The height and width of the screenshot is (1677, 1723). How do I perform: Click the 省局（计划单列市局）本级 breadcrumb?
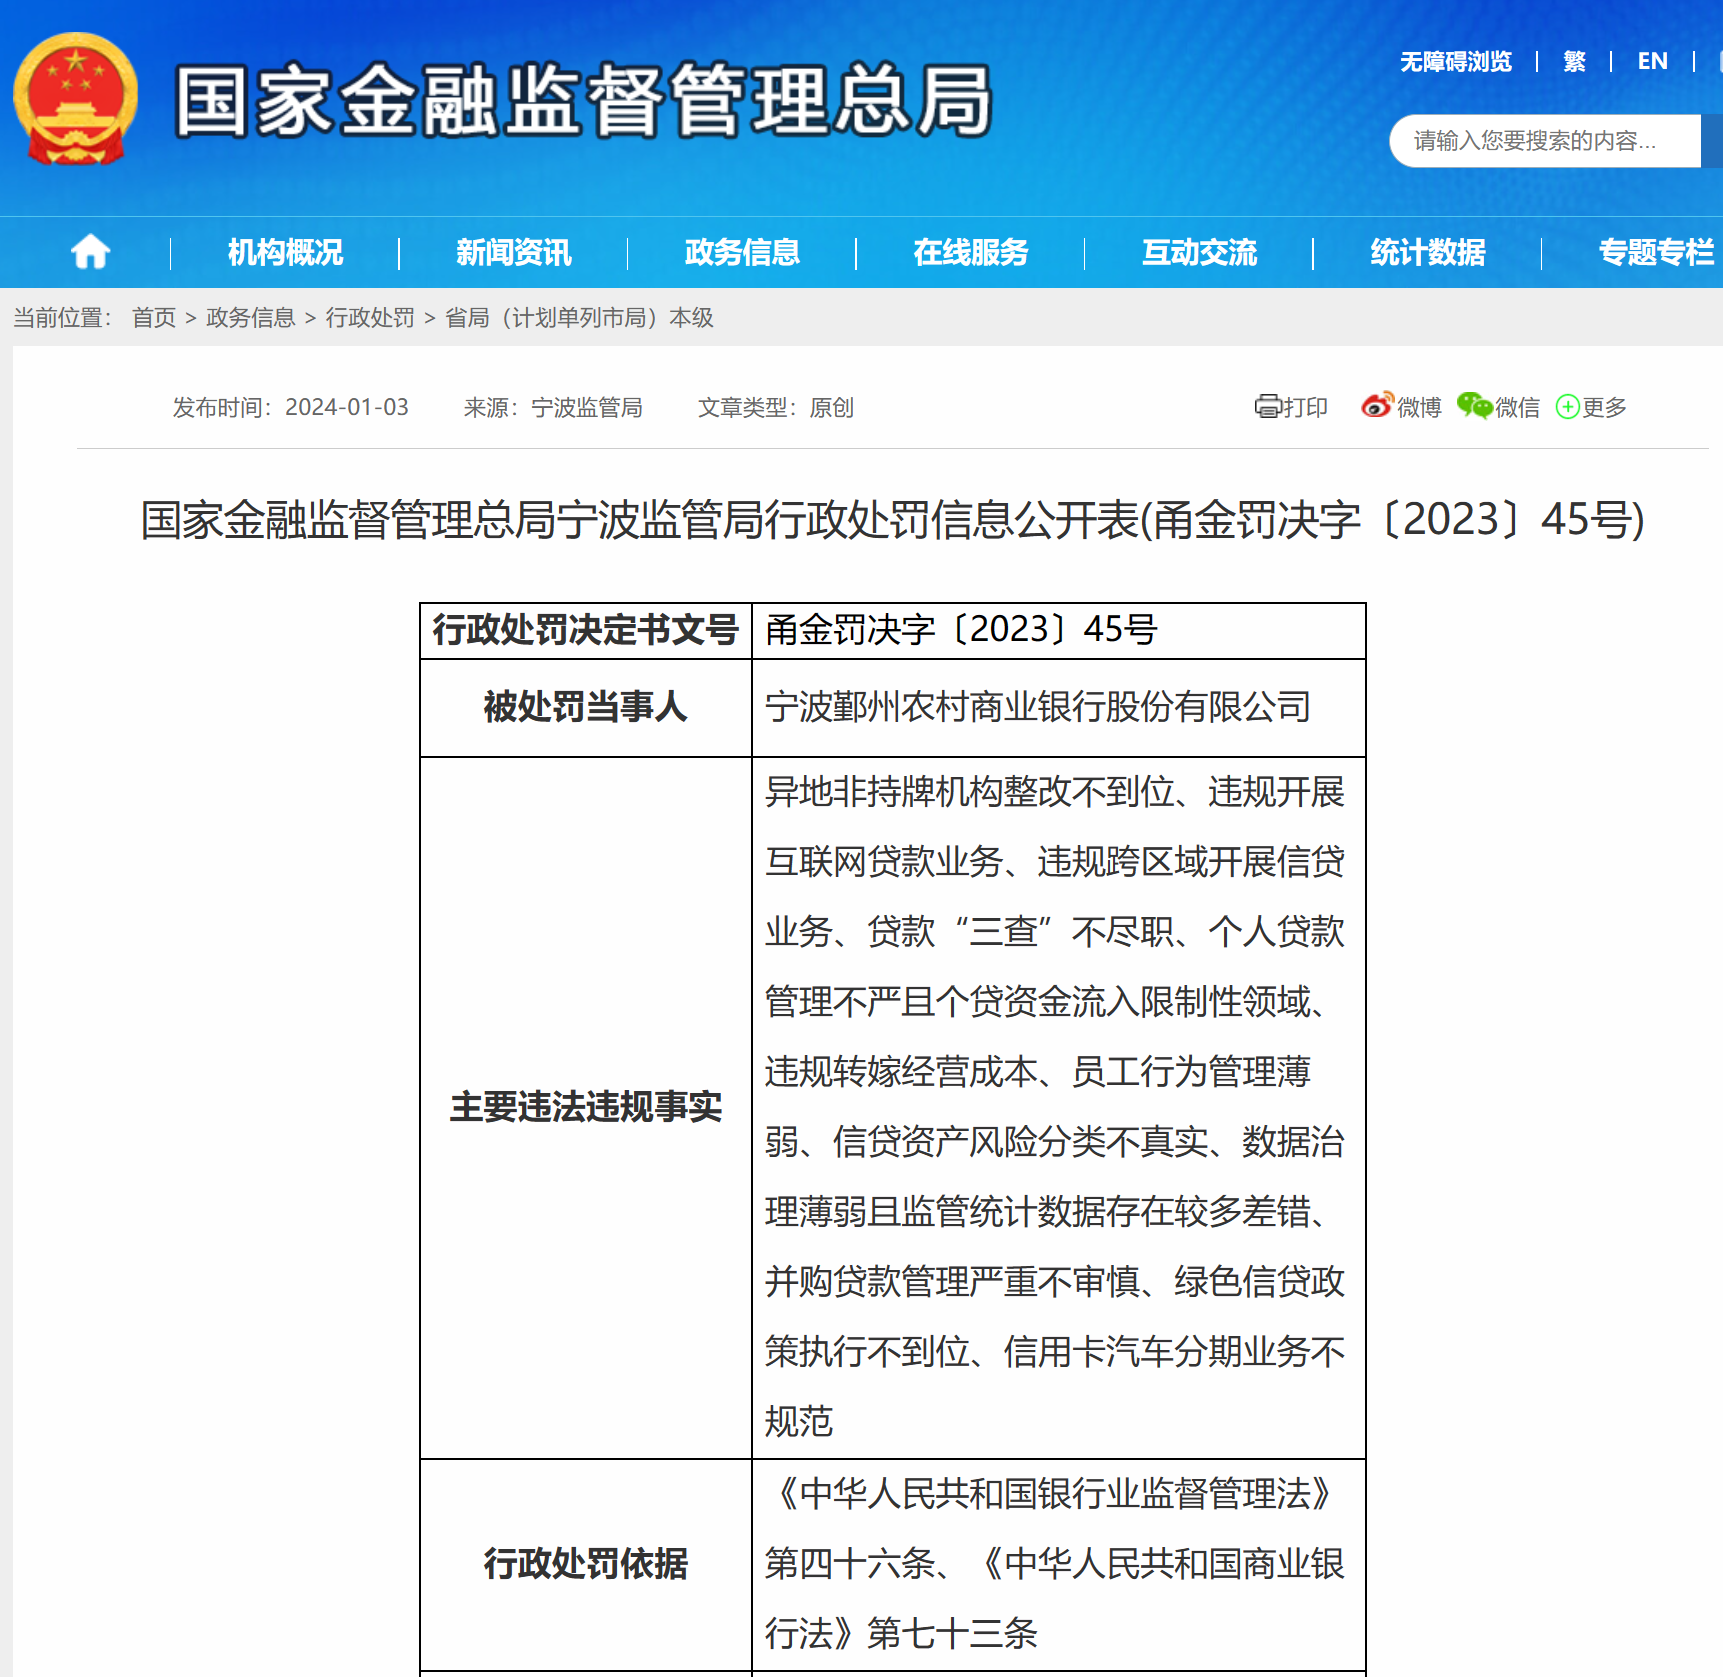579,318
